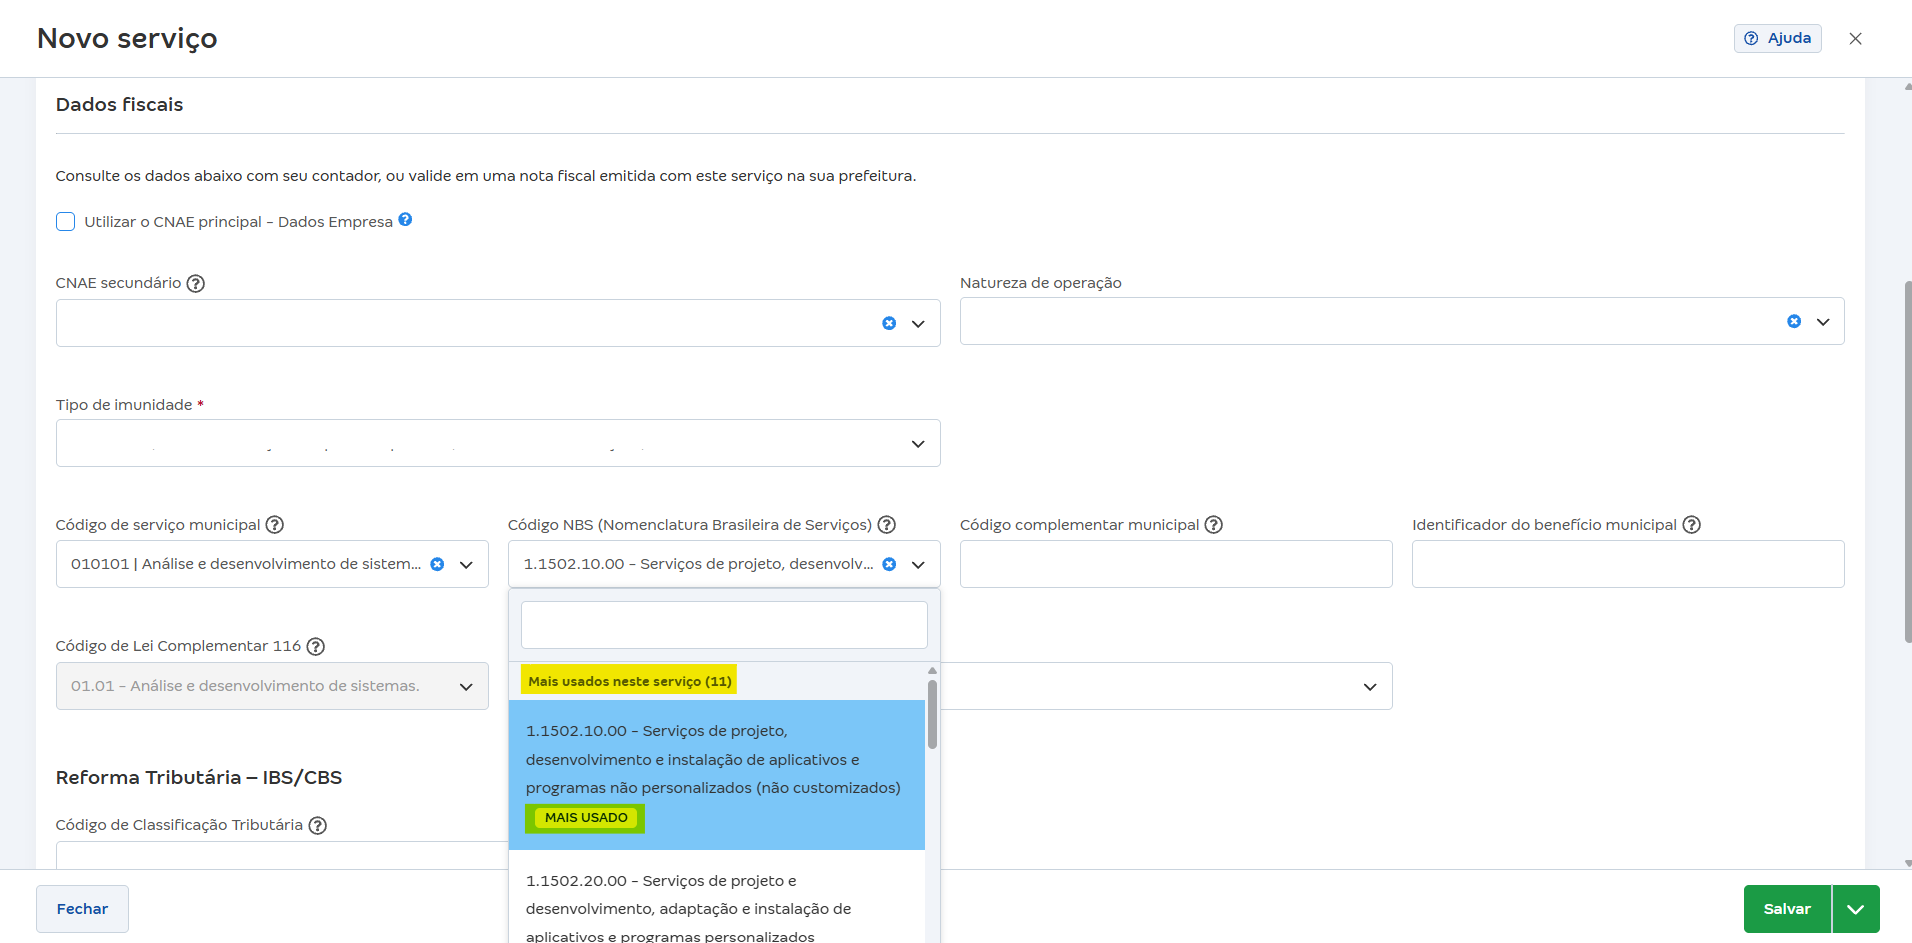Screen dimensions: 1912x943
Task: Clear the CNAE secundário field
Action: [889, 323]
